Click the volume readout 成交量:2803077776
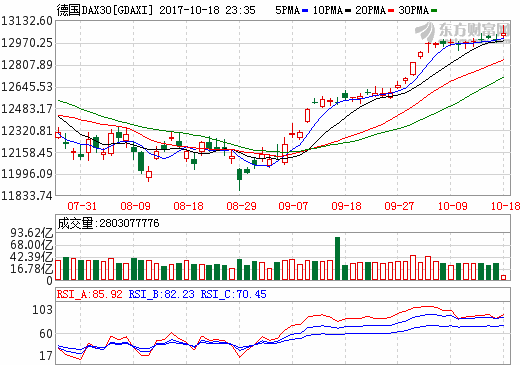 pos(108,223)
